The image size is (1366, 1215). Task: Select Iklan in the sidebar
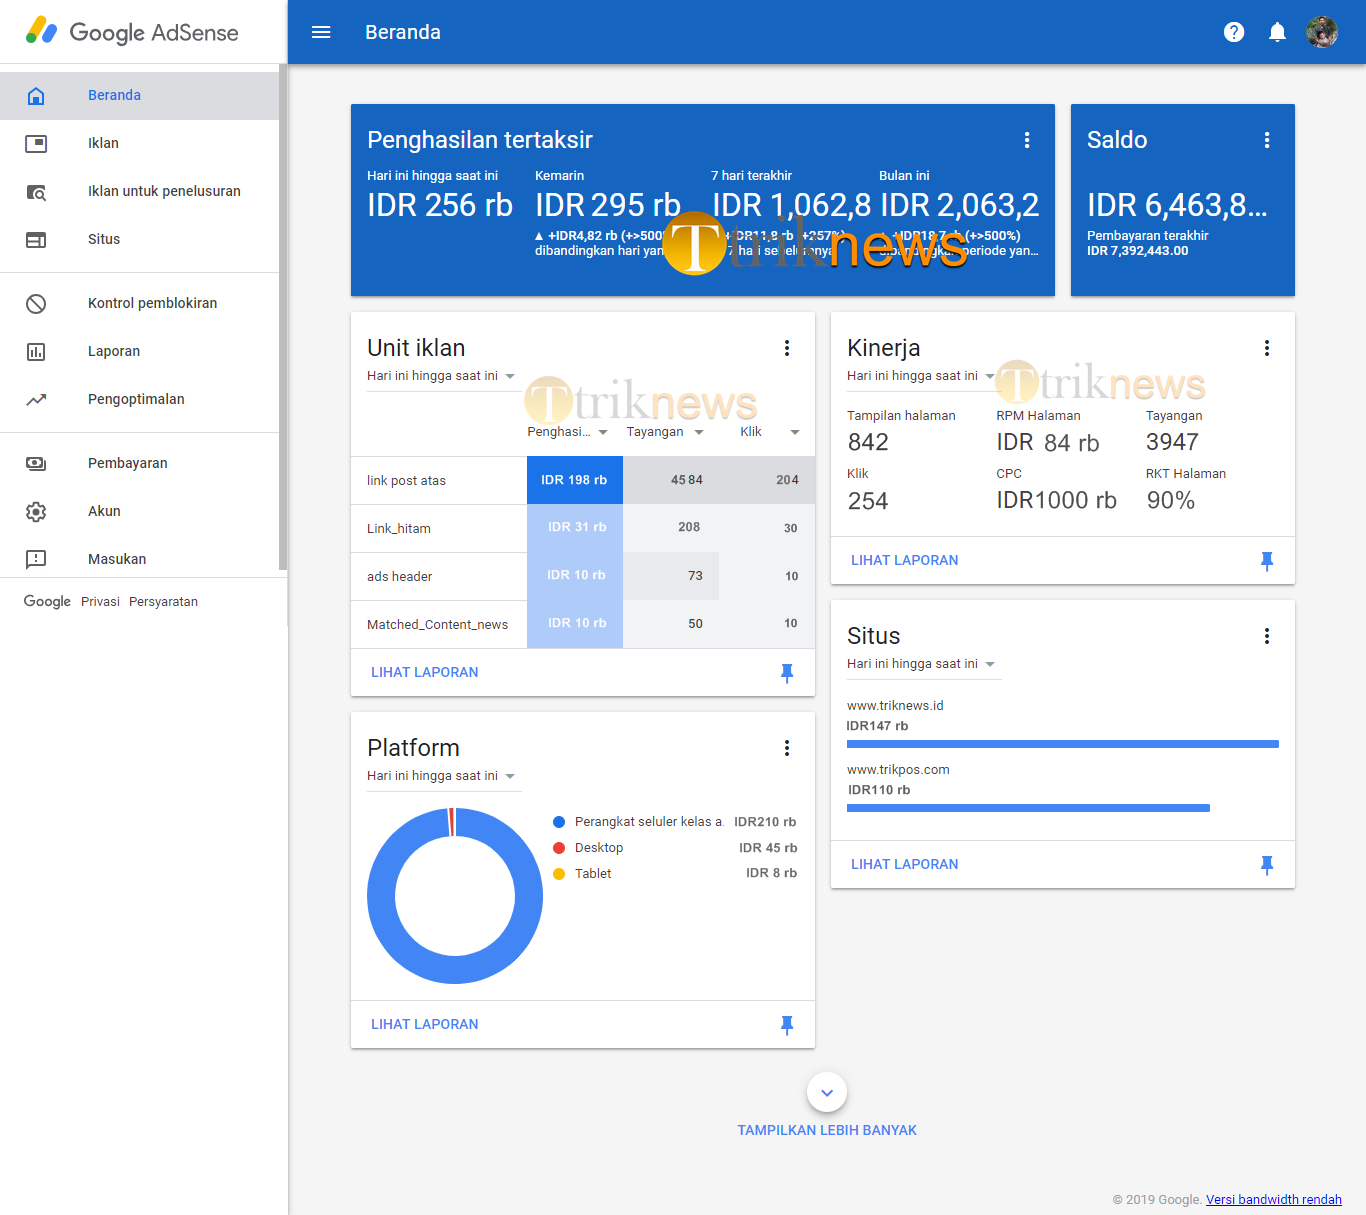(x=139, y=143)
